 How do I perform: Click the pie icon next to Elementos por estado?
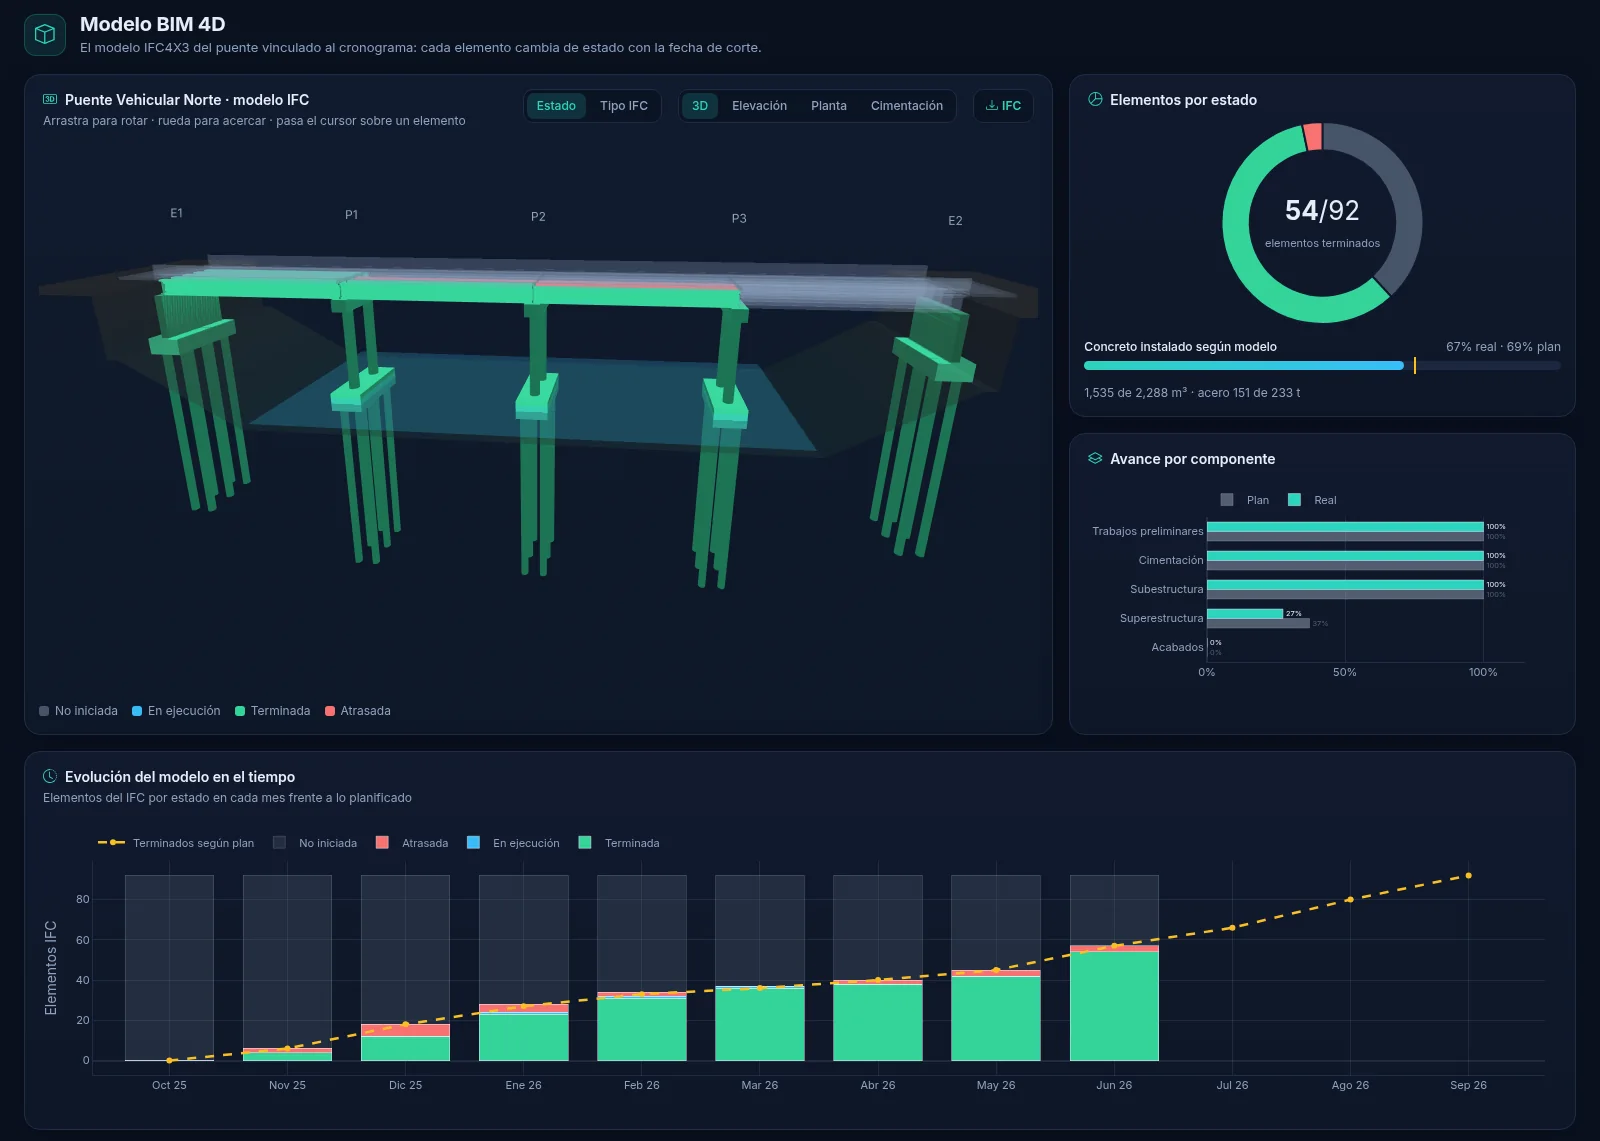click(x=1095, y=99)
